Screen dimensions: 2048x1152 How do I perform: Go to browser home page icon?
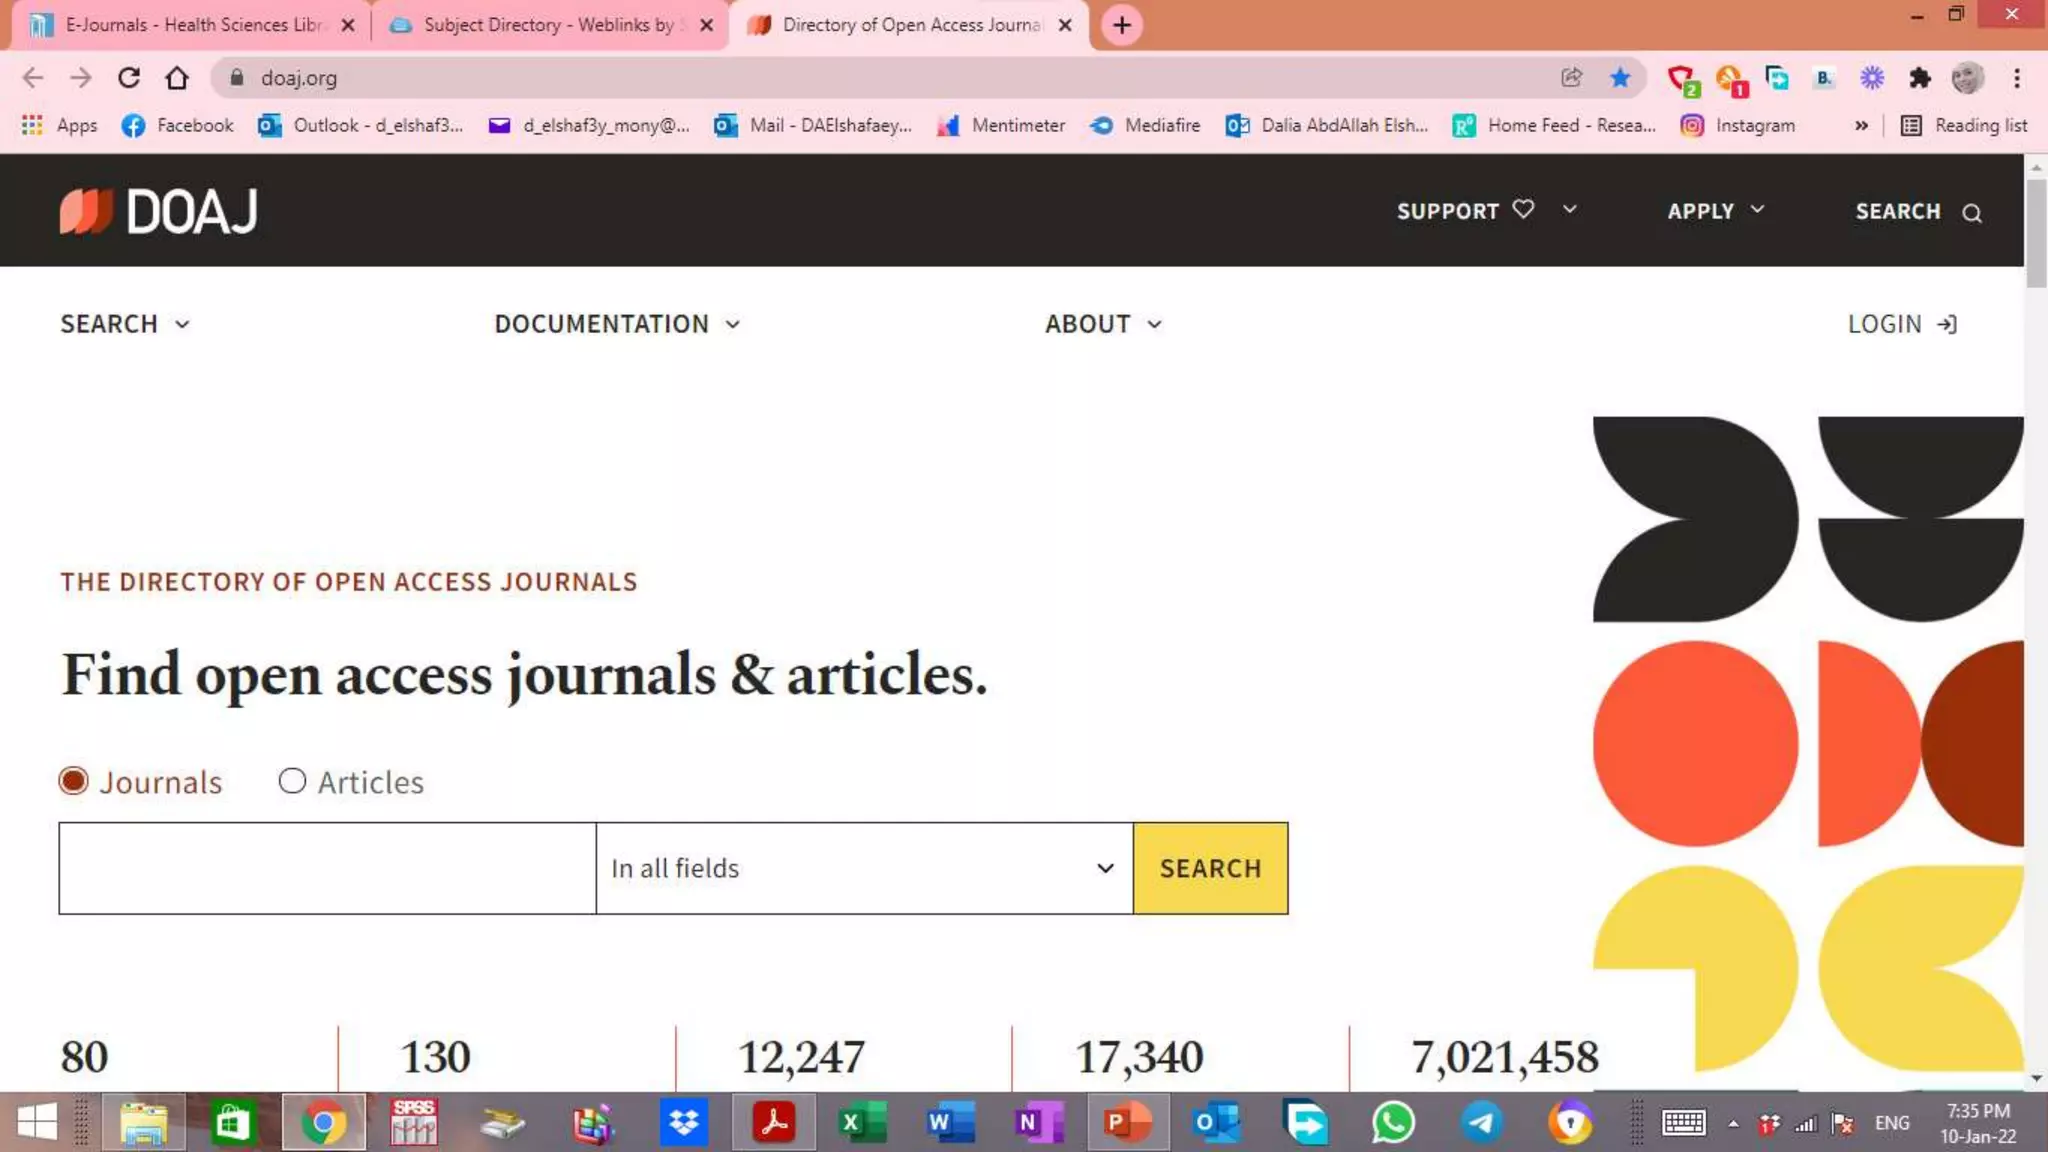coord(177,78)
